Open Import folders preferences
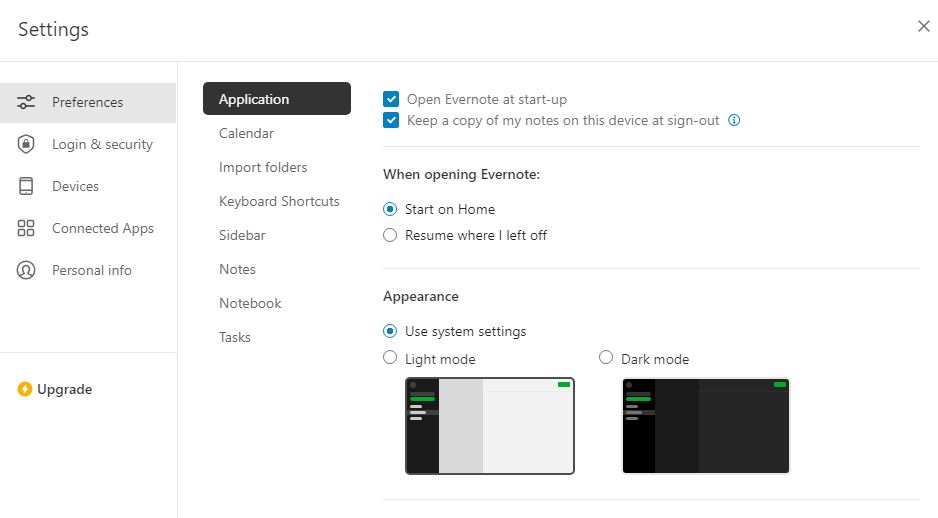The image size is (938, 518). click(263, 167)
